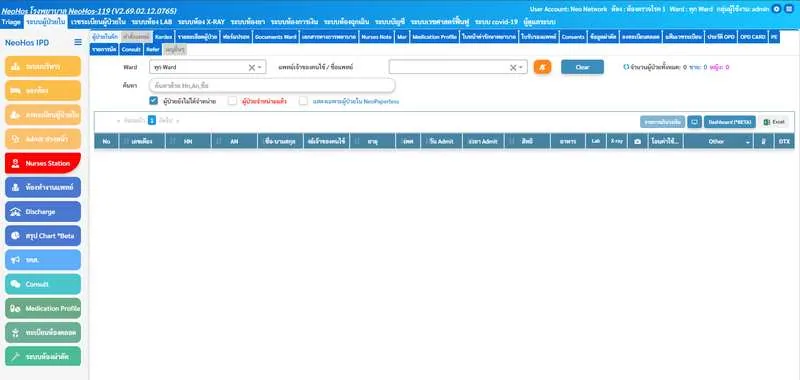Open the Consult sidebar item
Image resolution: width=800 pixels, height=380 pixels.
(x=43, y=284)
